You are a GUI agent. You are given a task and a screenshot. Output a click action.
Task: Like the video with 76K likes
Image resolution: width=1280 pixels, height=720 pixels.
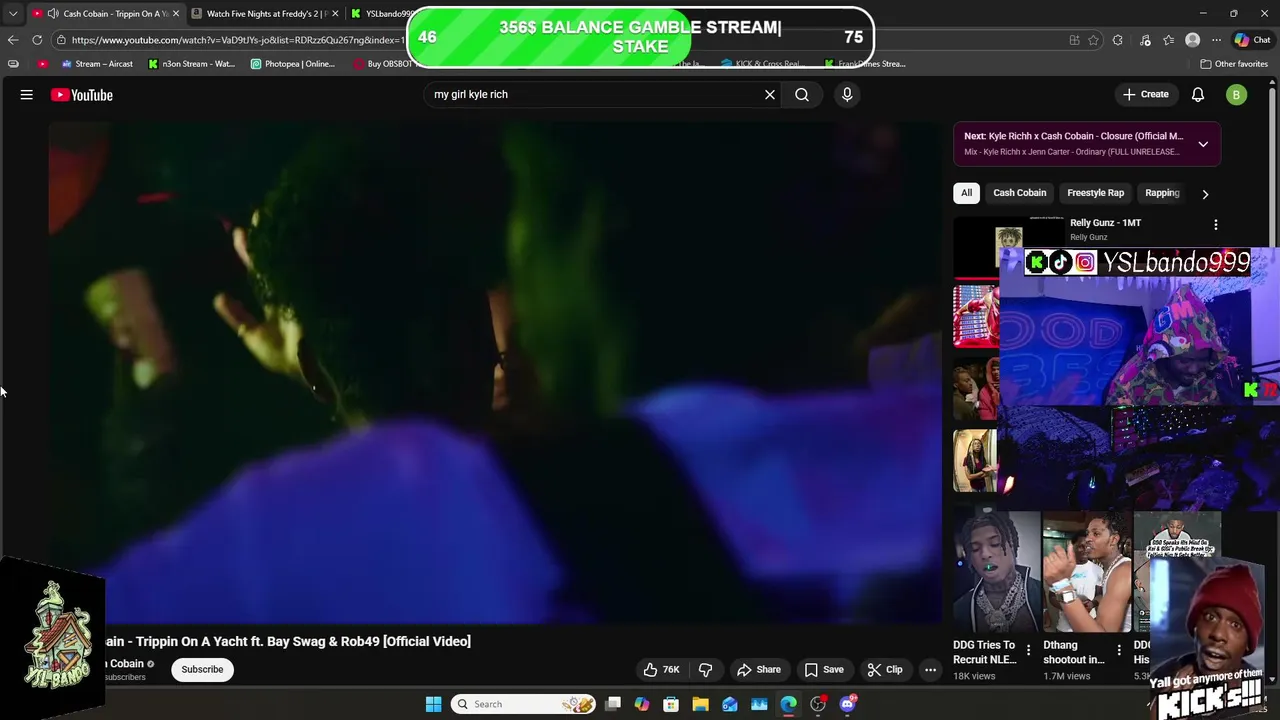point(662,670)
